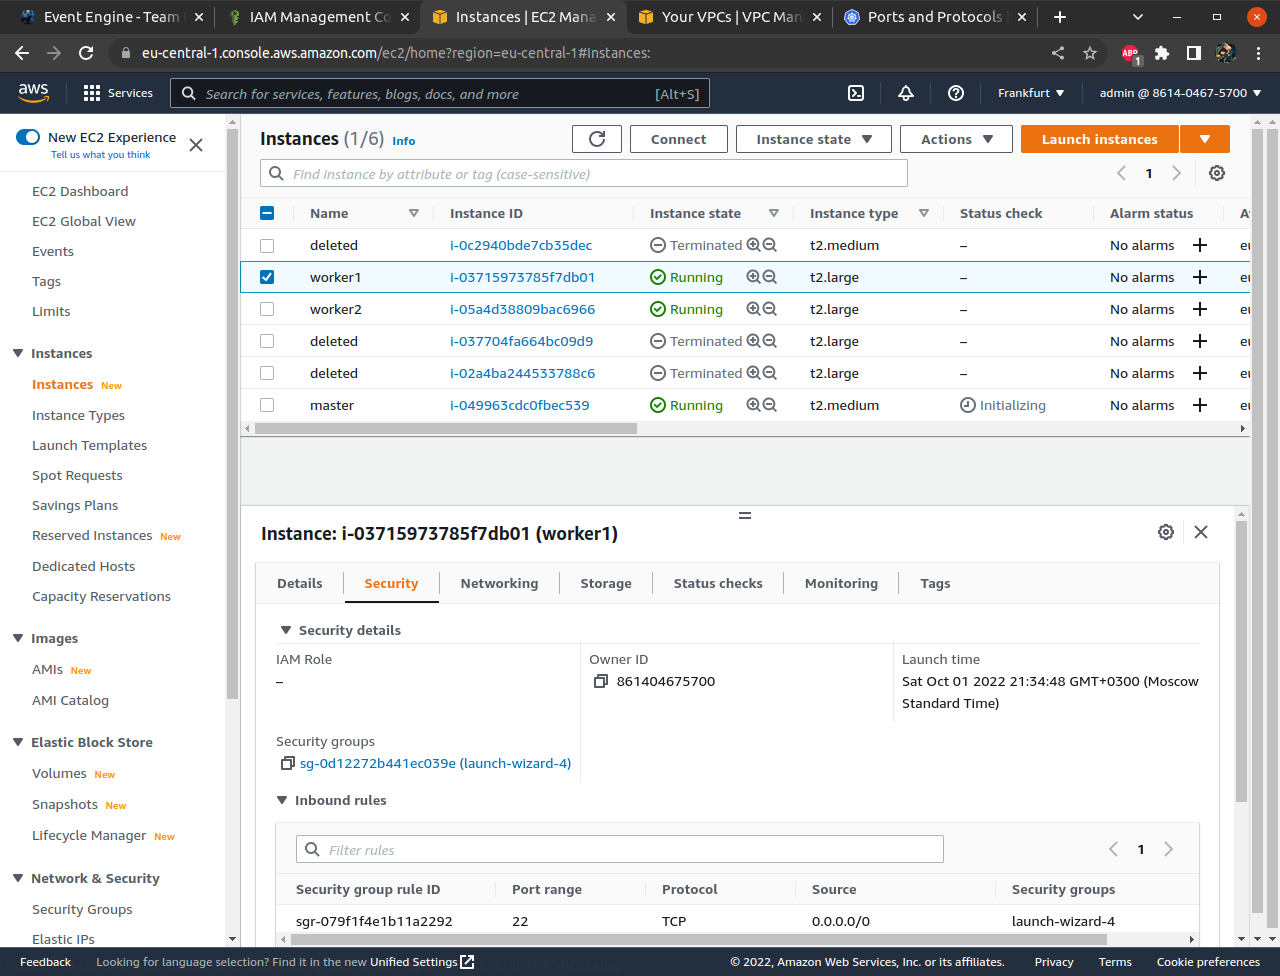This screenshot has width=1280, height=976.
Task: Toggle the select-all instances checkbox
Action: point(267,213)
